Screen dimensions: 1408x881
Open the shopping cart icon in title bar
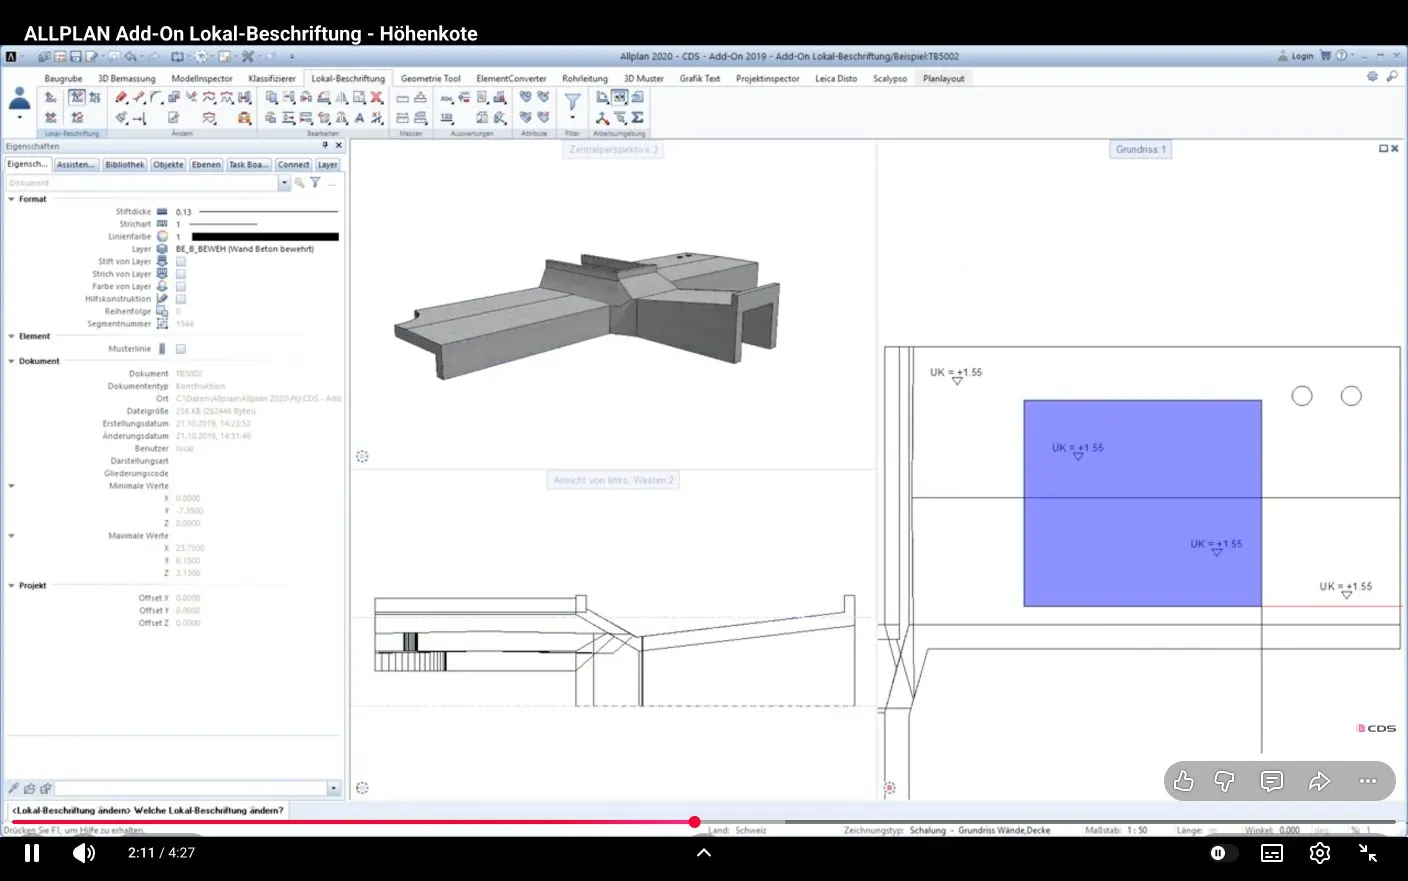pos(1325,56)
